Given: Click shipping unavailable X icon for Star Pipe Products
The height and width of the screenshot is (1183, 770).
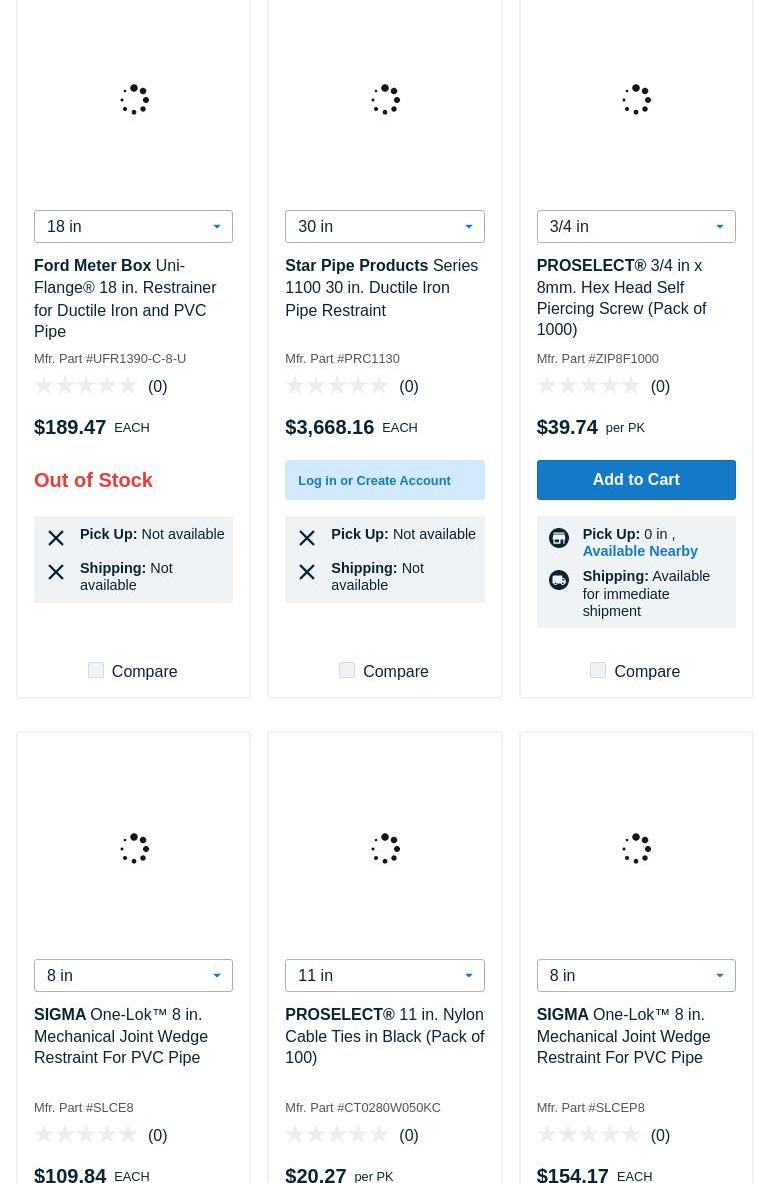Looking at the screenshot, I should (307, 572).
